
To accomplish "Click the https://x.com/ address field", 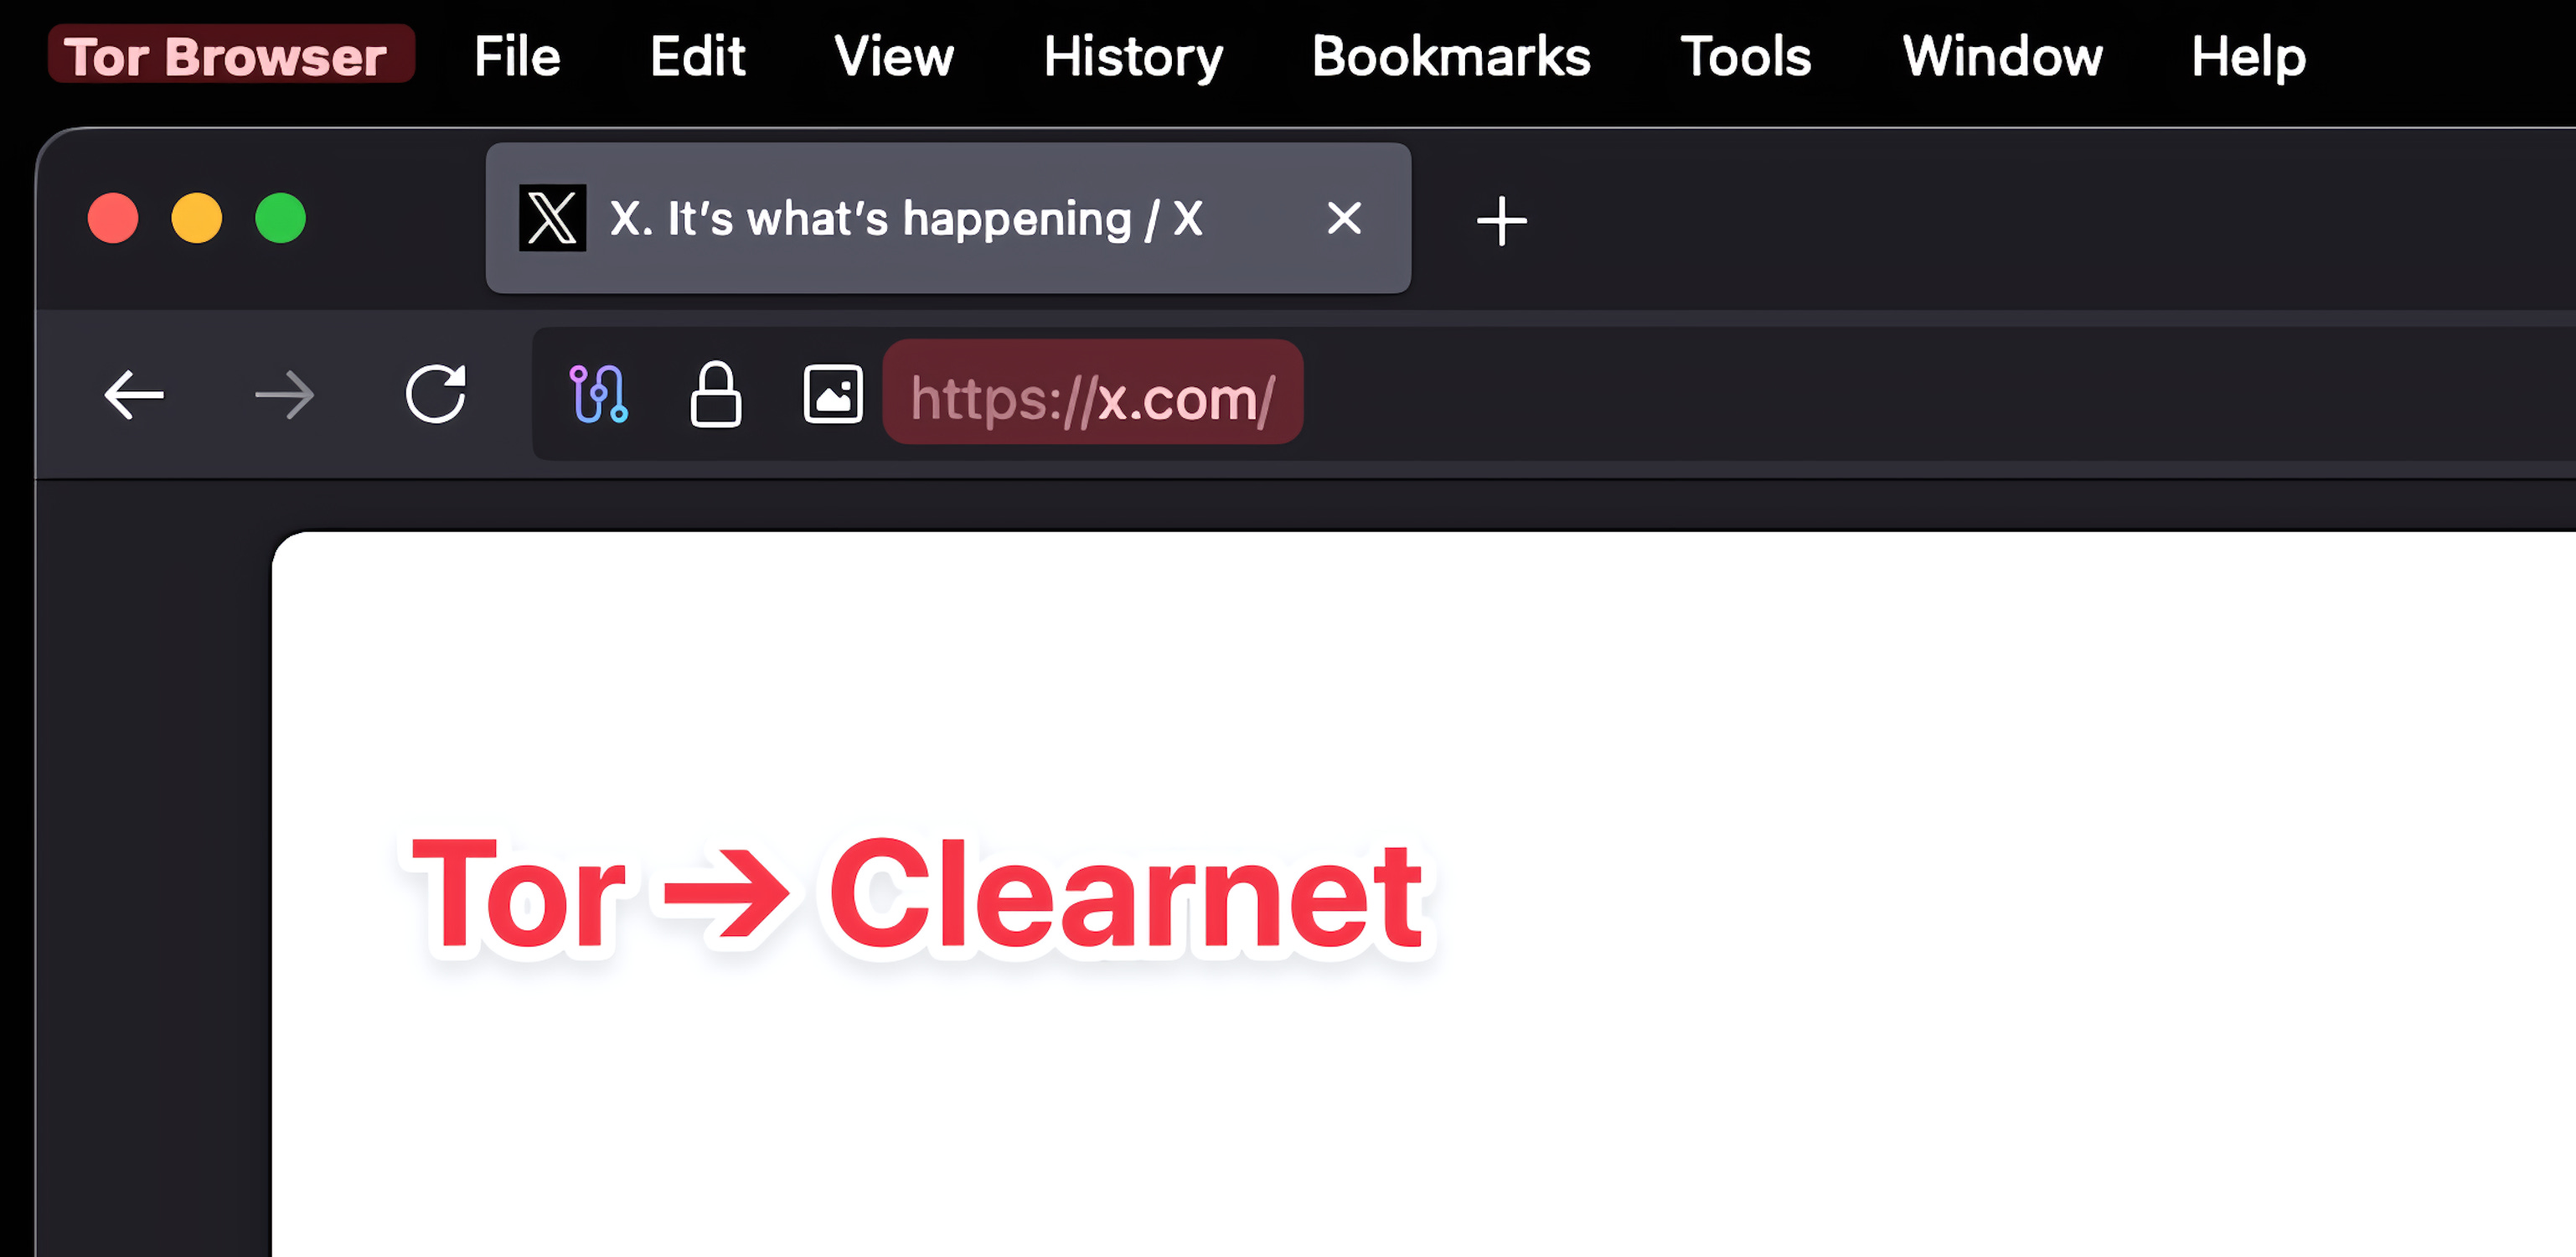I will click(x=1092, y=398).
